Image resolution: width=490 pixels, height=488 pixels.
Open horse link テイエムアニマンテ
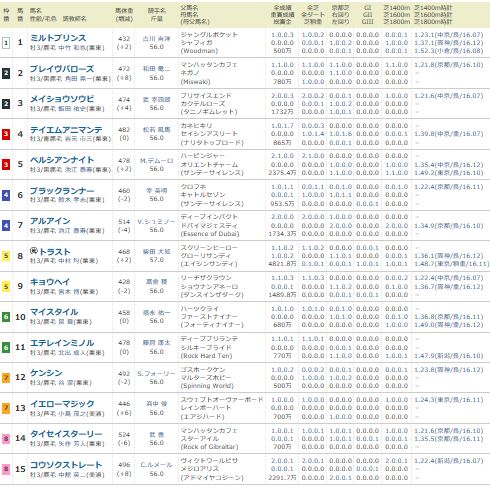[x=66, y=129]
